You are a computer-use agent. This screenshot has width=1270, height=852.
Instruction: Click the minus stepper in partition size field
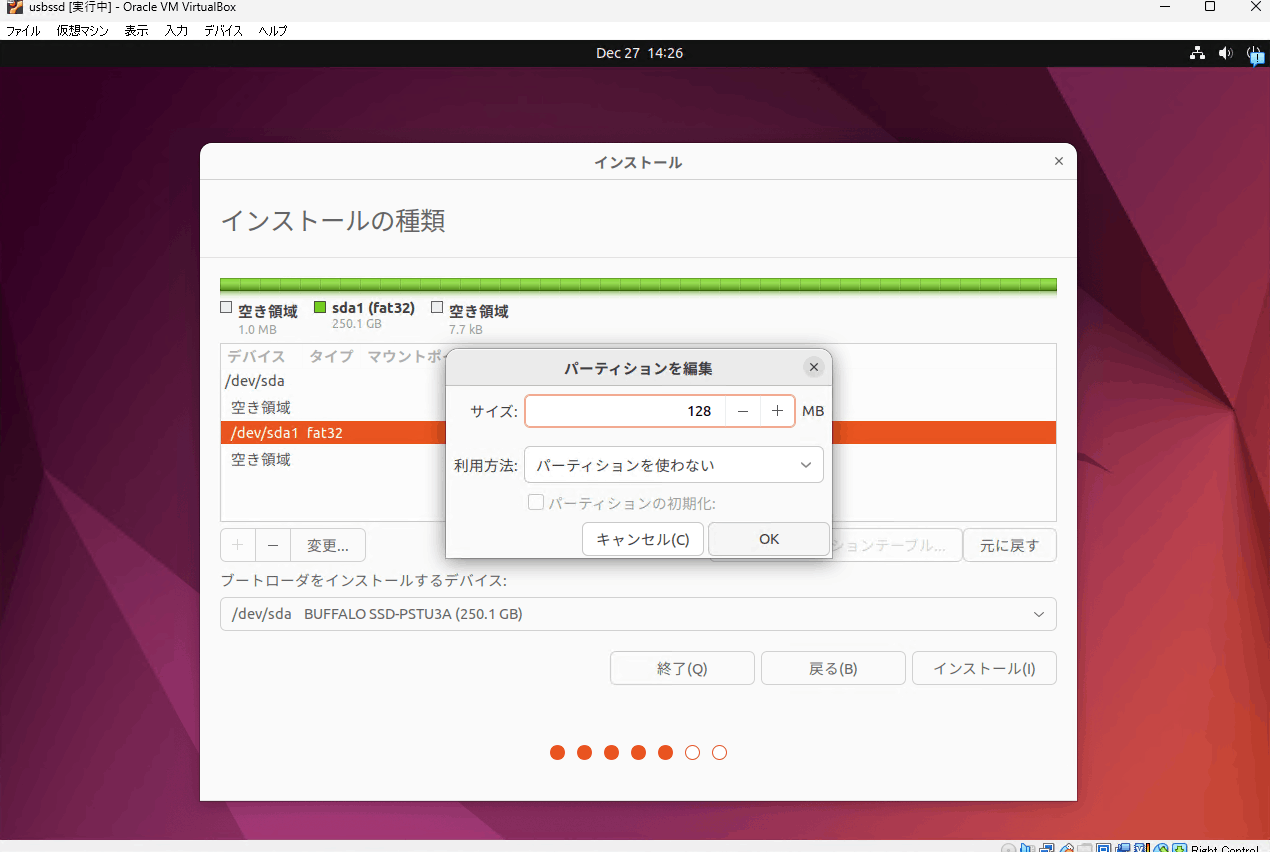tap(743, 411)
